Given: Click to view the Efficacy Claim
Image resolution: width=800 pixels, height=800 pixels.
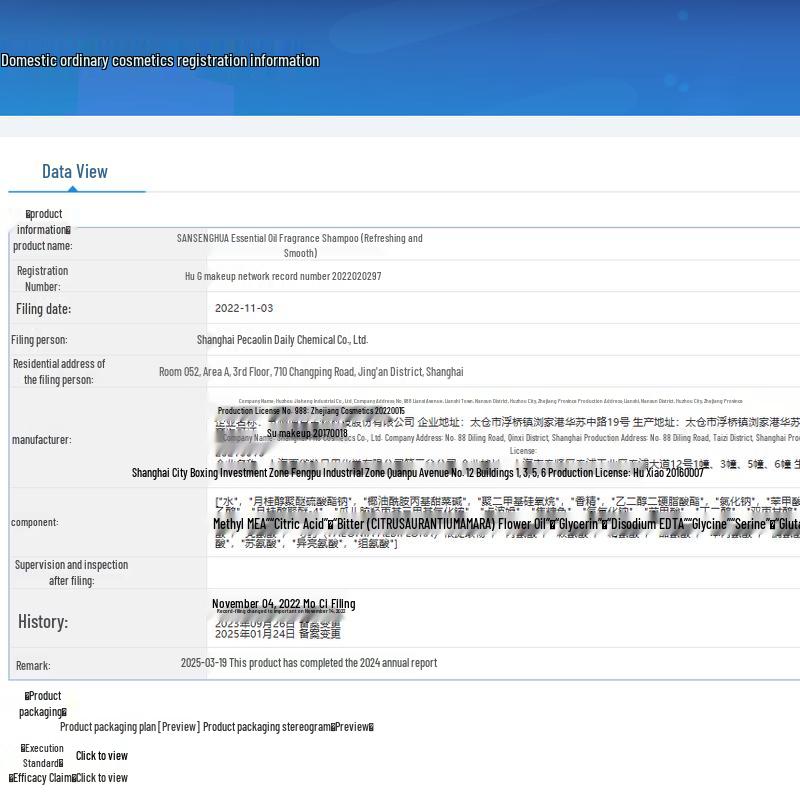Looking at the screenshot, I should [101, 778].
